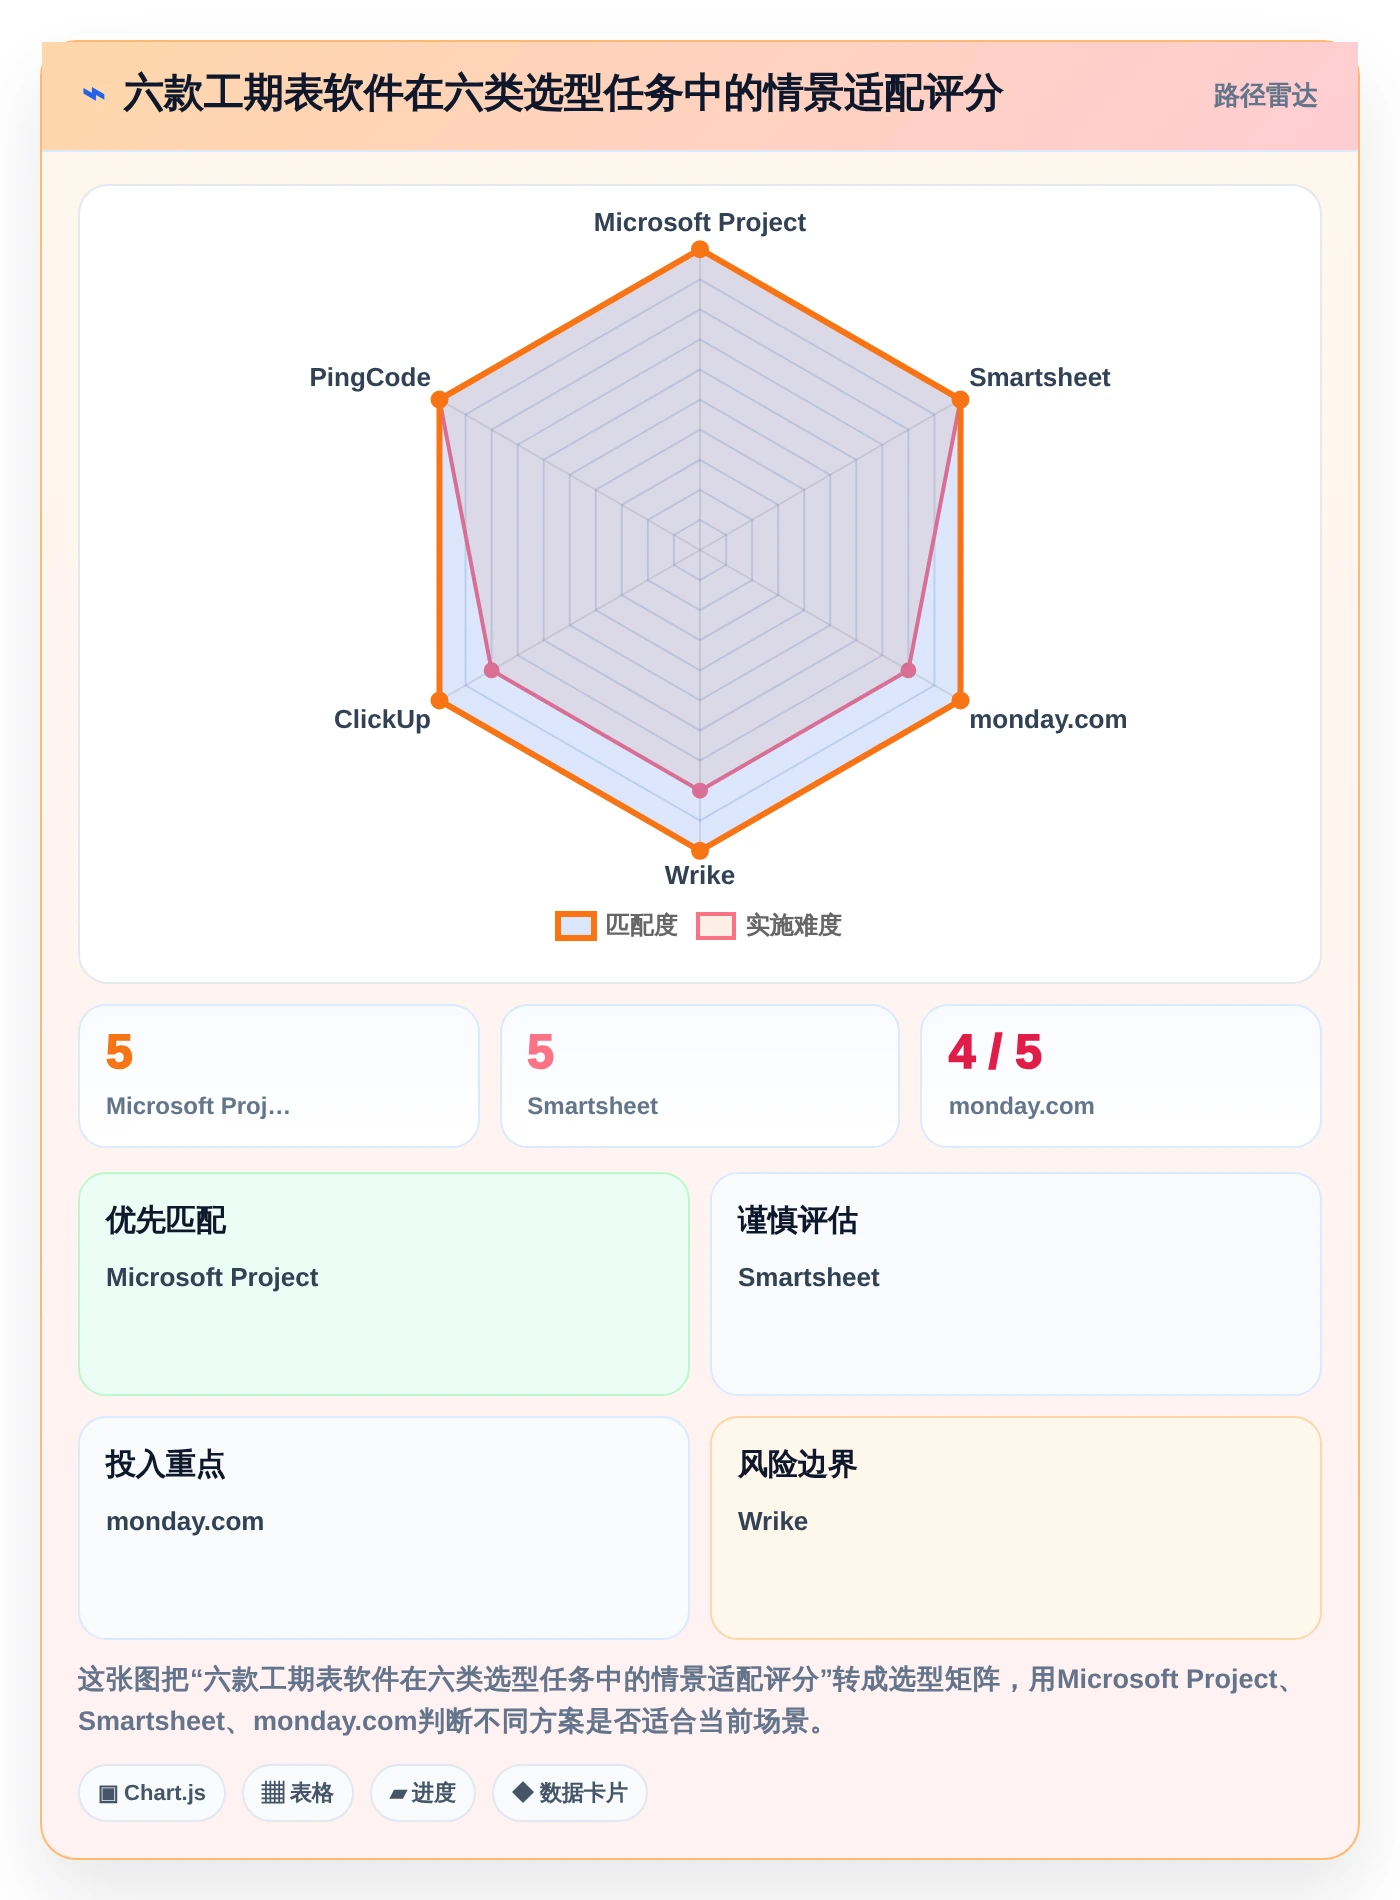Click the Microsoft Project orange data point

pos(700,249)
